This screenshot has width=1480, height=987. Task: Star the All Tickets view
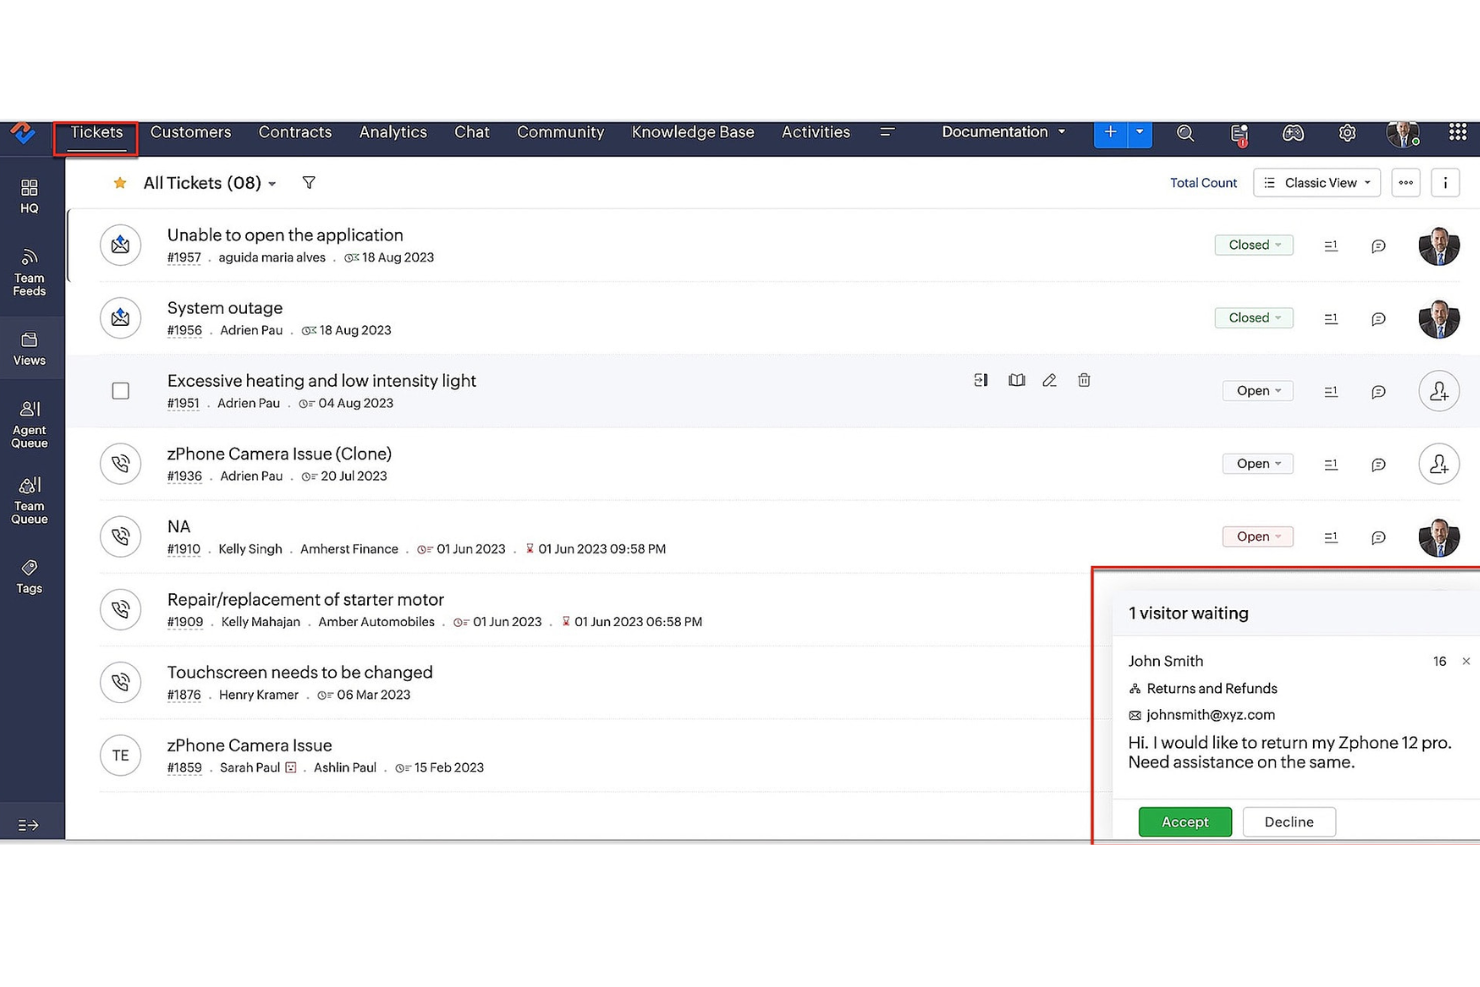(120, 182)
